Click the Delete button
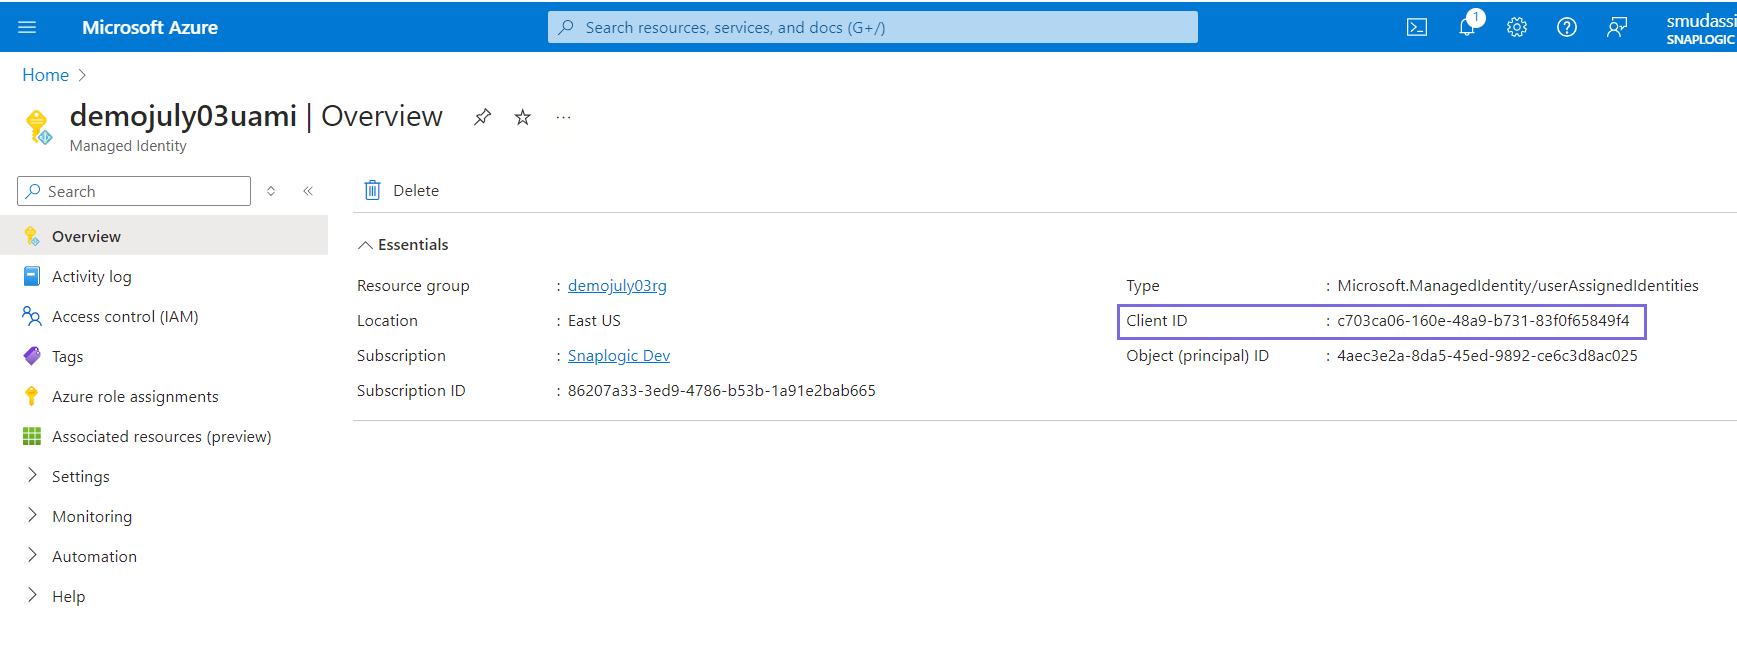 (402, 190)
